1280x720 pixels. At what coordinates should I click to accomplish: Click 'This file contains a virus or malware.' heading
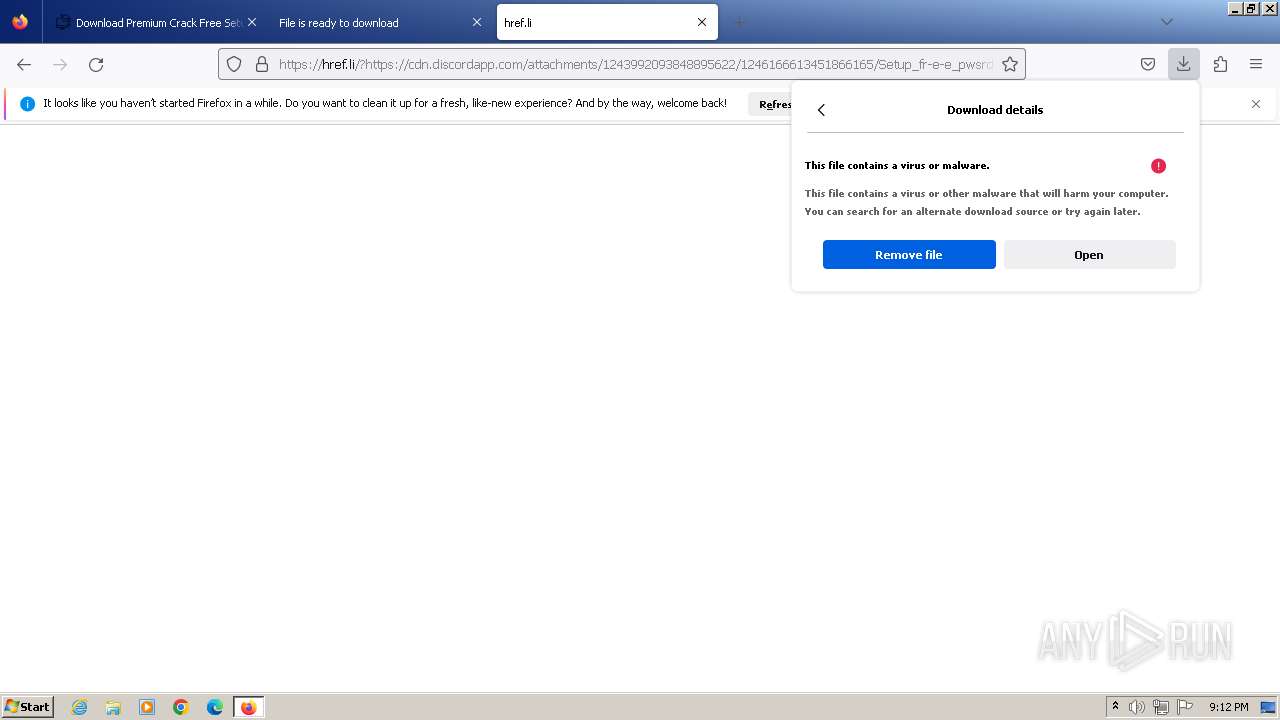click(x=897, y=166)
